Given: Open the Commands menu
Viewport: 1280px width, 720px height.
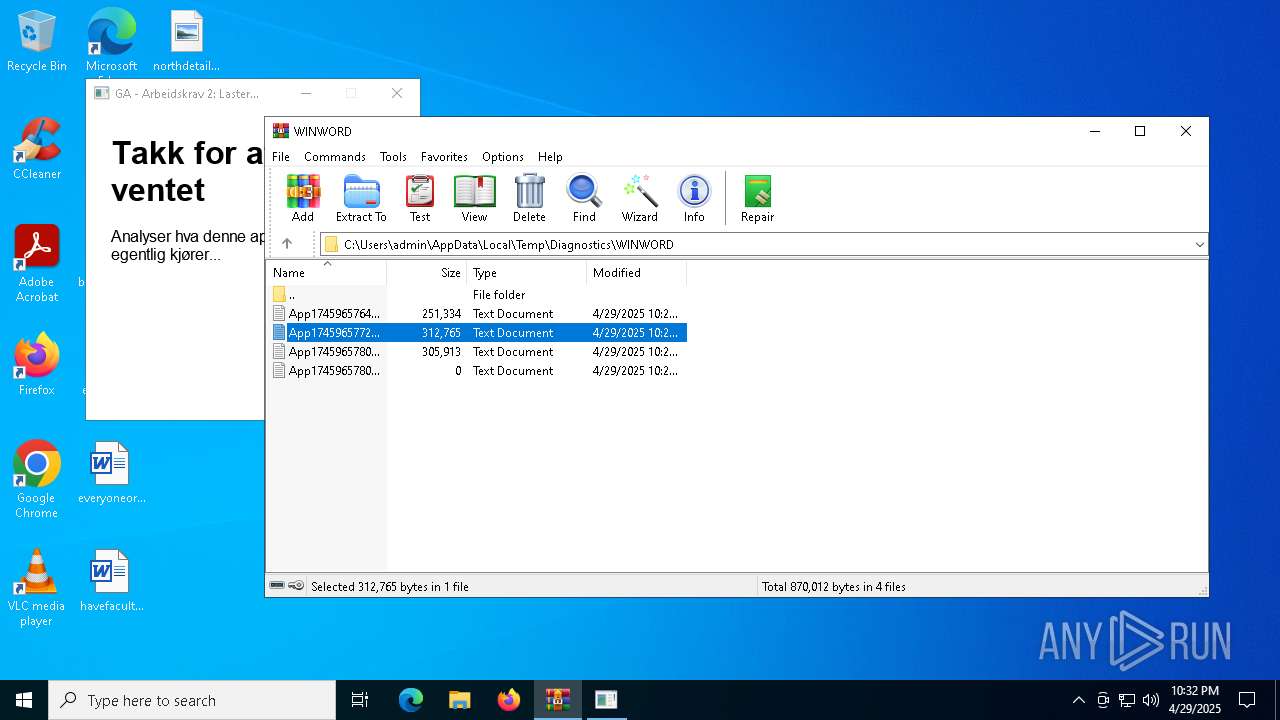Looking at the screenshot, I should click(335, 157).
